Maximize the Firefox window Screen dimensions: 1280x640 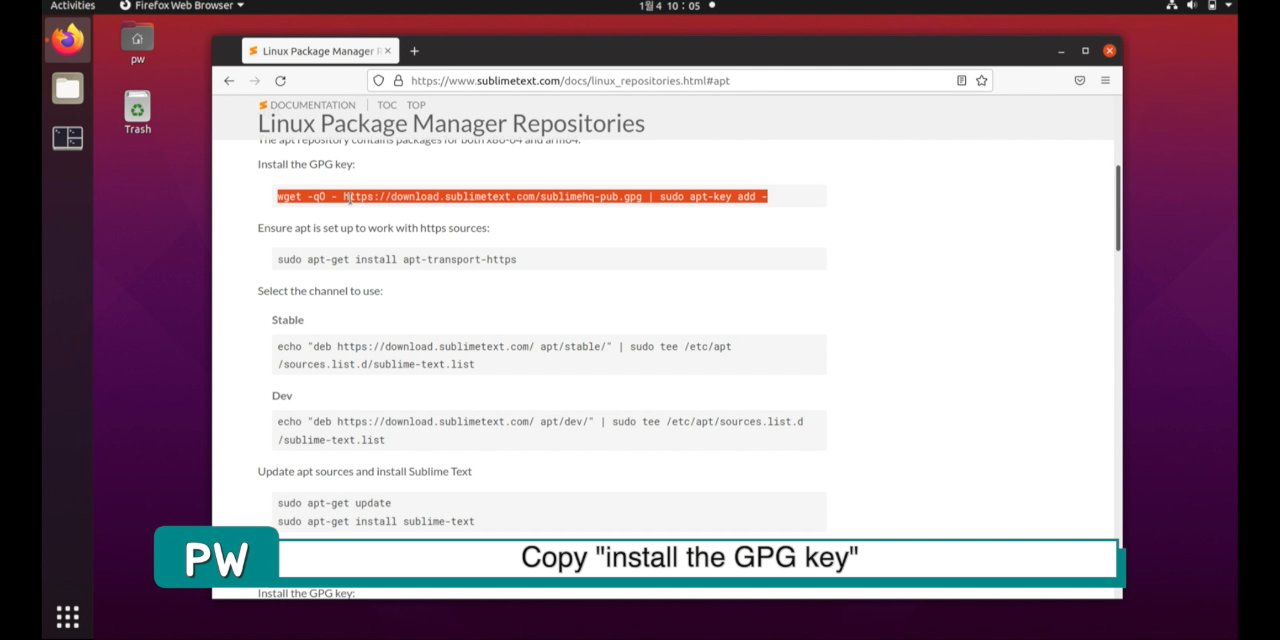(1085, 51)
